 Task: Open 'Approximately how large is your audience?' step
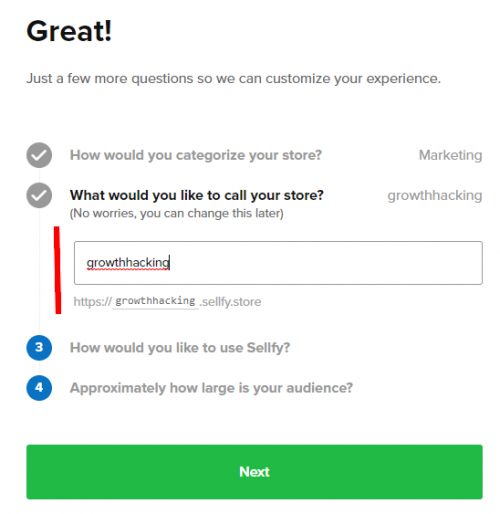click(211, 388)
